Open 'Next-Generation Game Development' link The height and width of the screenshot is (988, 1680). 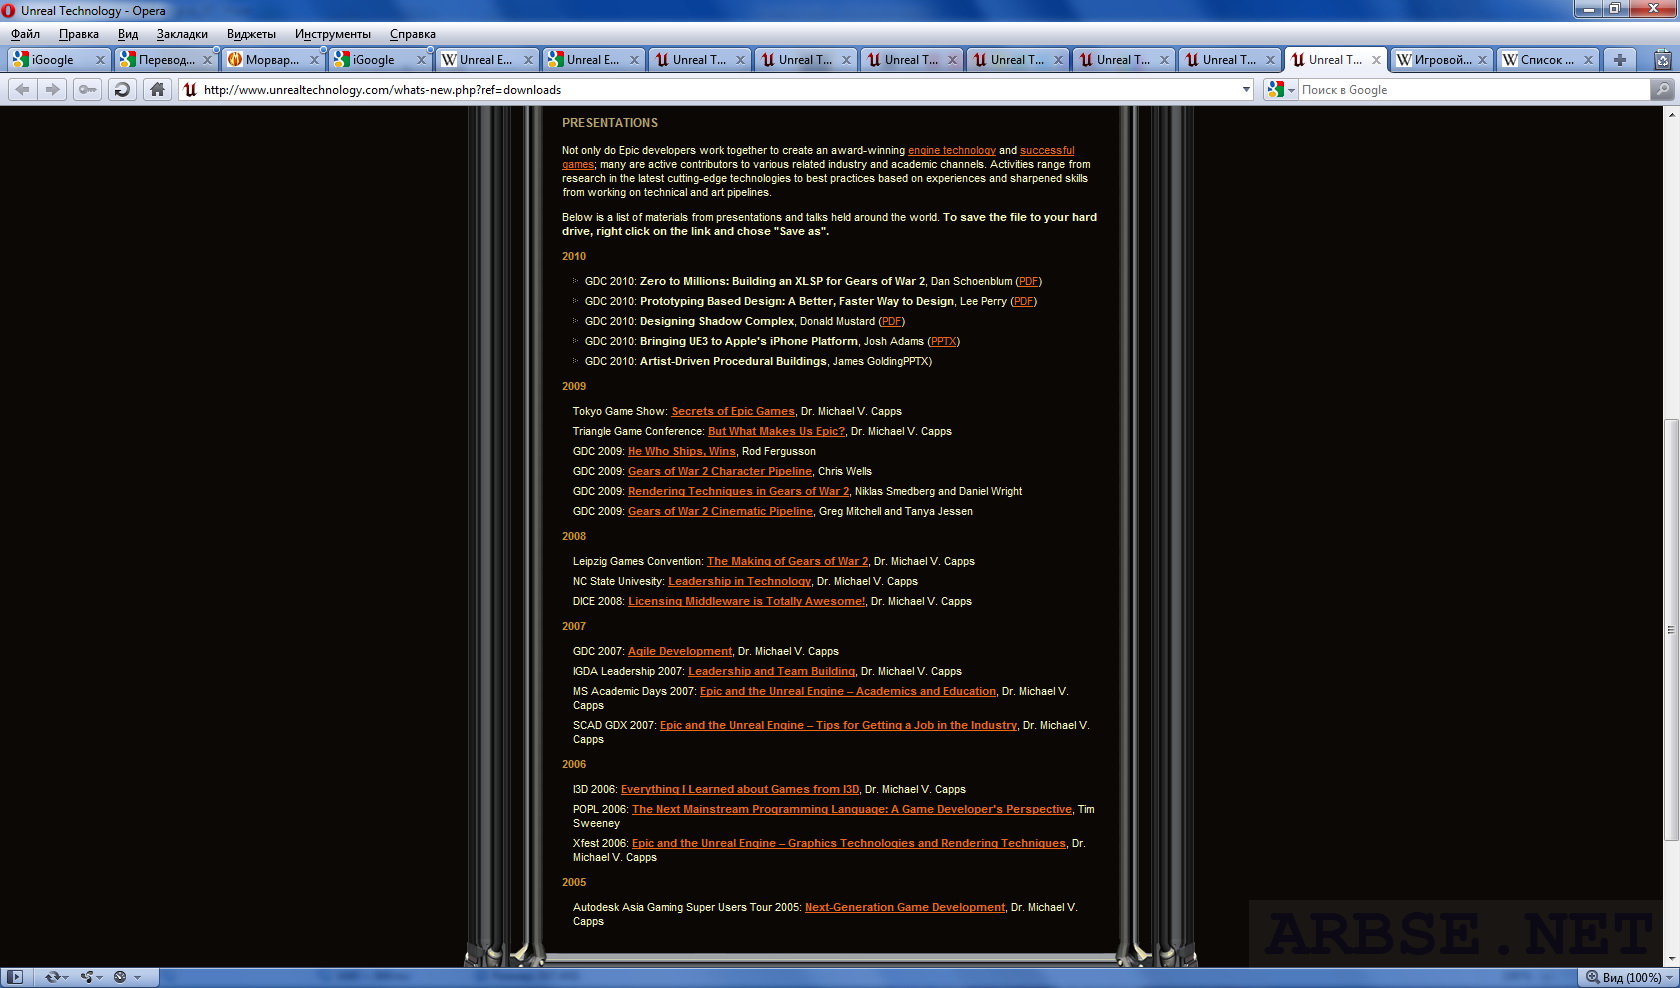[905, 907]
